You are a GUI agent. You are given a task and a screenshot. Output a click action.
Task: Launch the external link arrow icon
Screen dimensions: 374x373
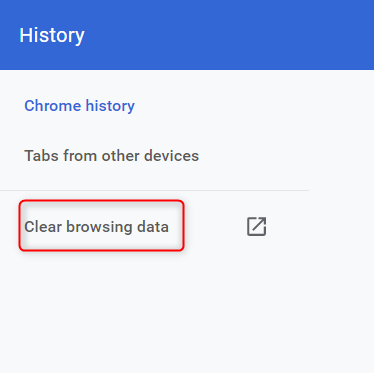256,227
